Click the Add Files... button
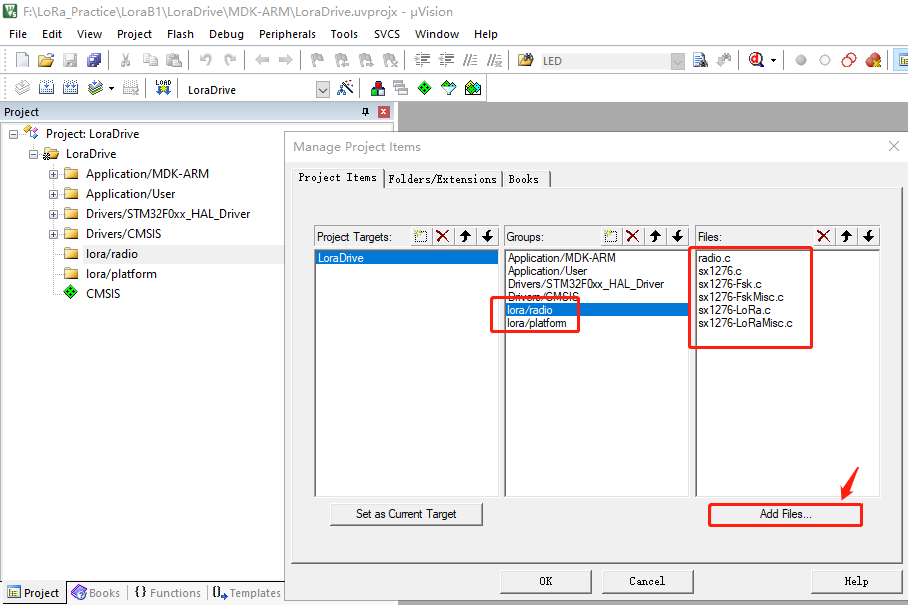 pos(785,514)
